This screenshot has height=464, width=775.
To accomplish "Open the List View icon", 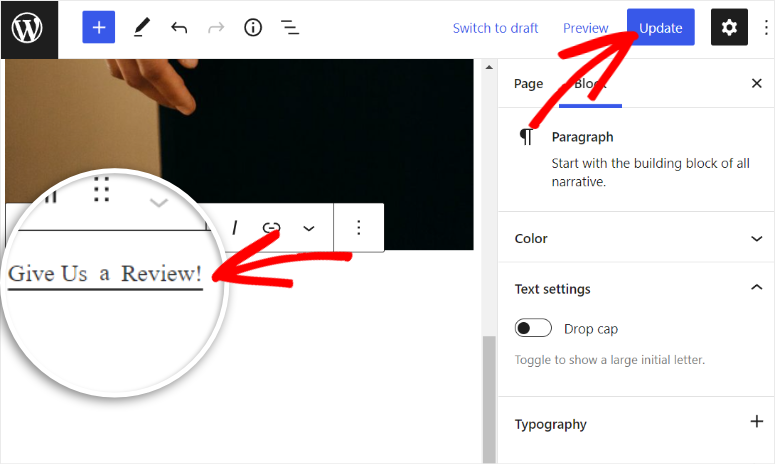I will click(x=290, y=28).
